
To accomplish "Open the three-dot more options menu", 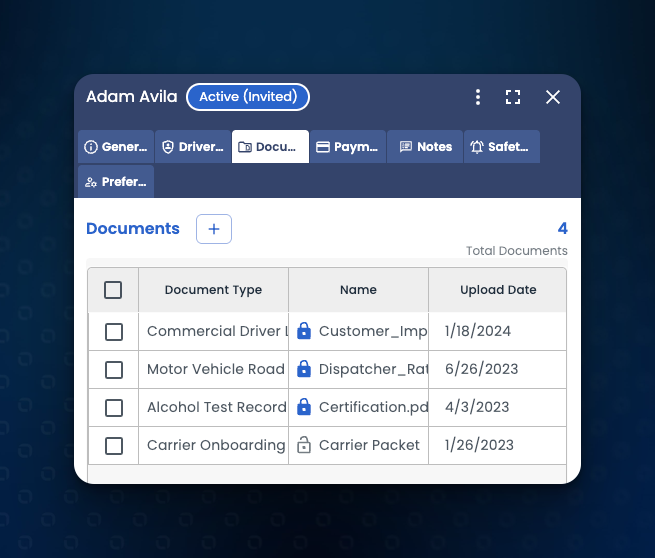I will click(x=478, y=97).
